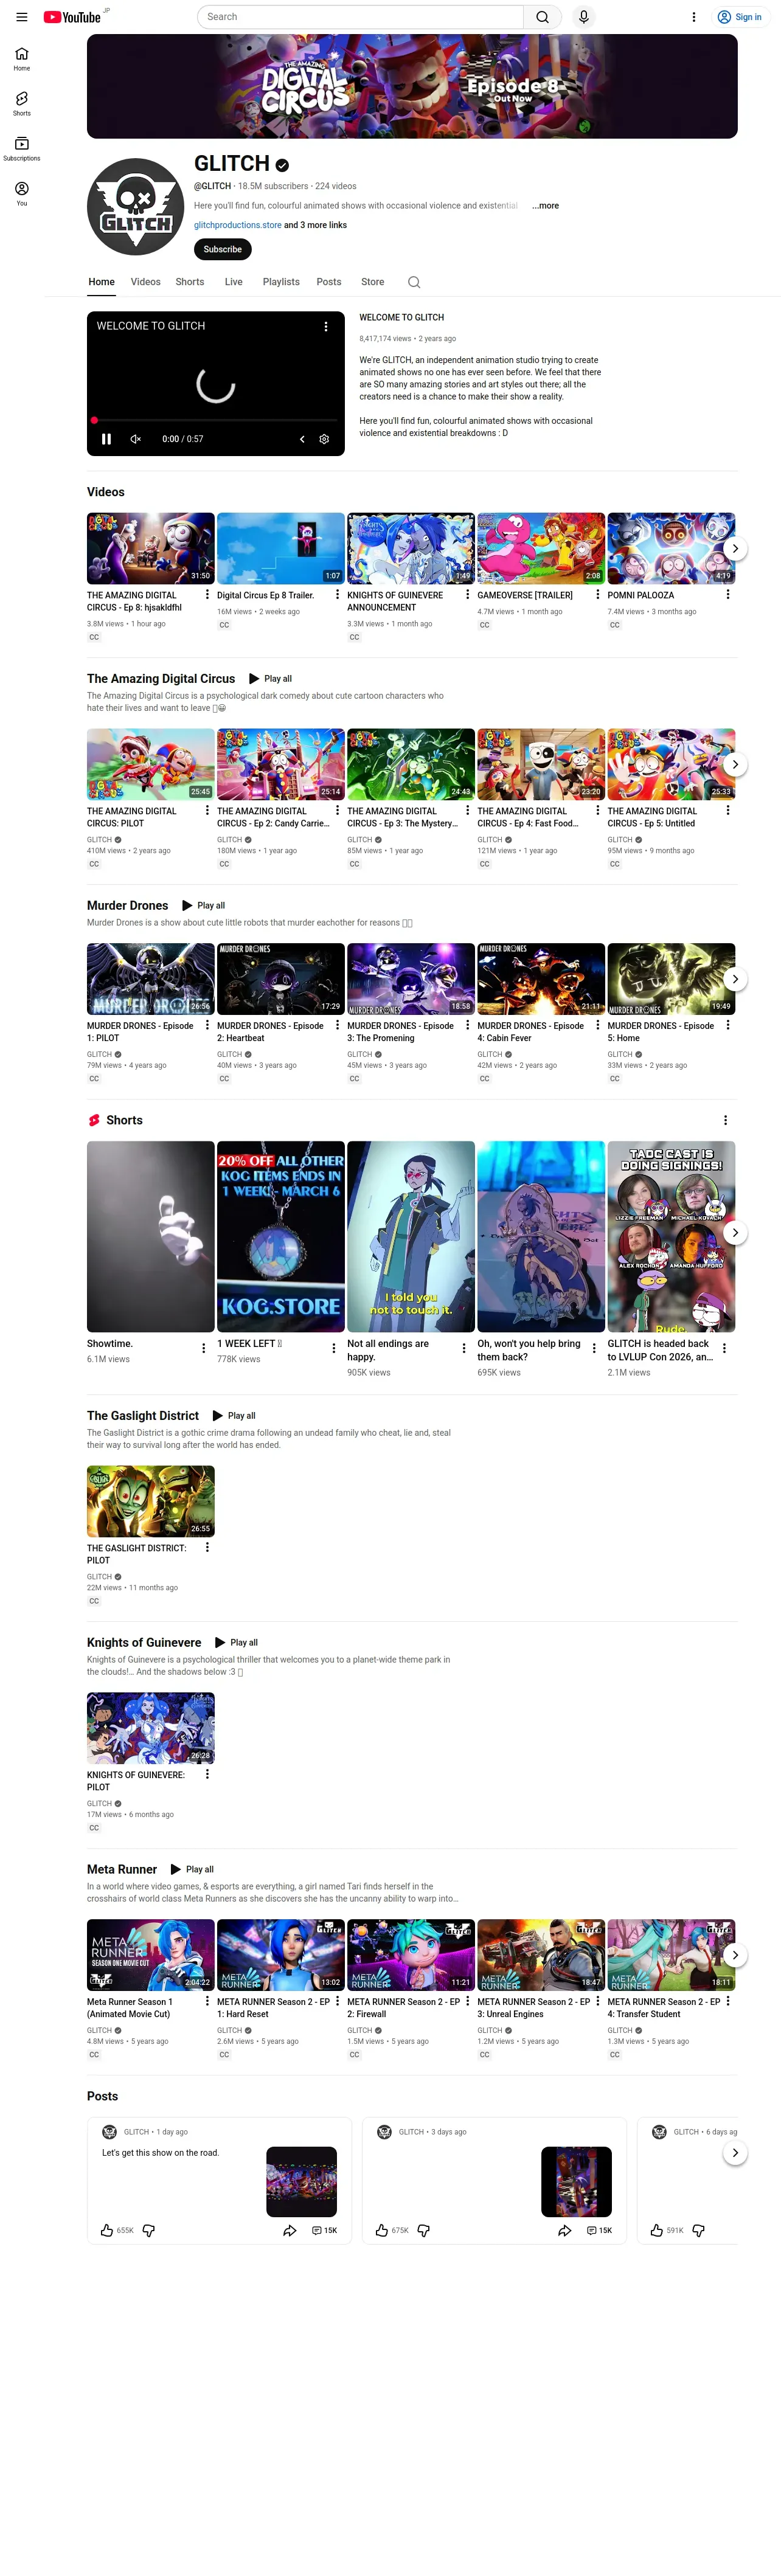This screenshot has width=781, height=2576.
Task: Switch to the Live tab
Action: pyautogui.click(x=234, y=282)
